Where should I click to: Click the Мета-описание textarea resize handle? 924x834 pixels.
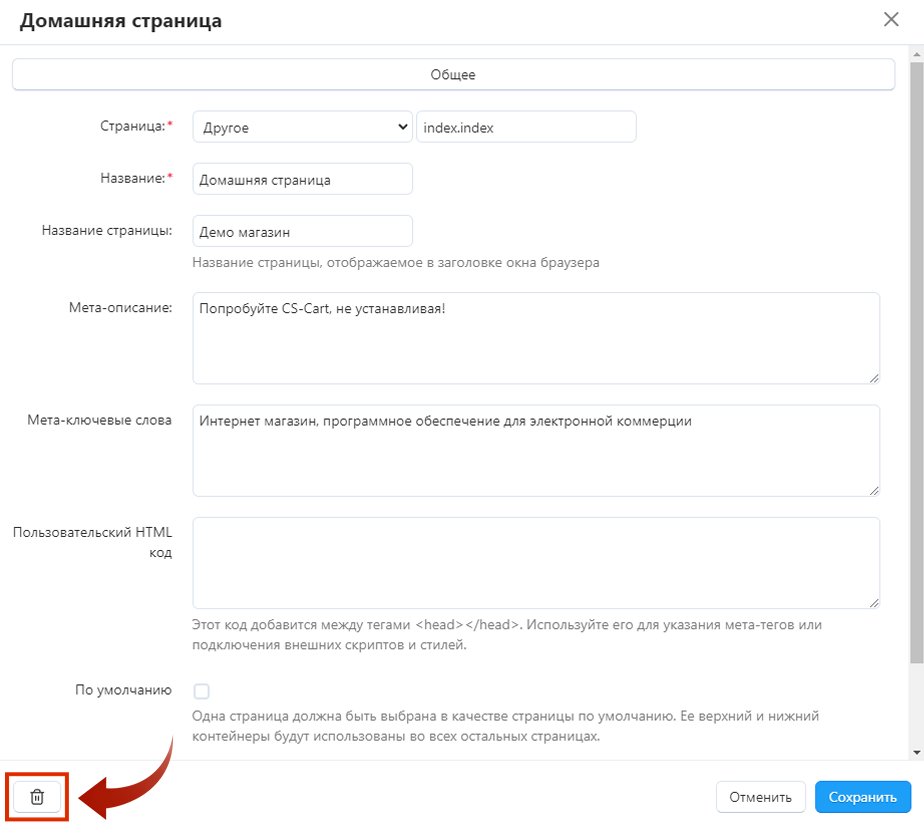tap(874, 377)
